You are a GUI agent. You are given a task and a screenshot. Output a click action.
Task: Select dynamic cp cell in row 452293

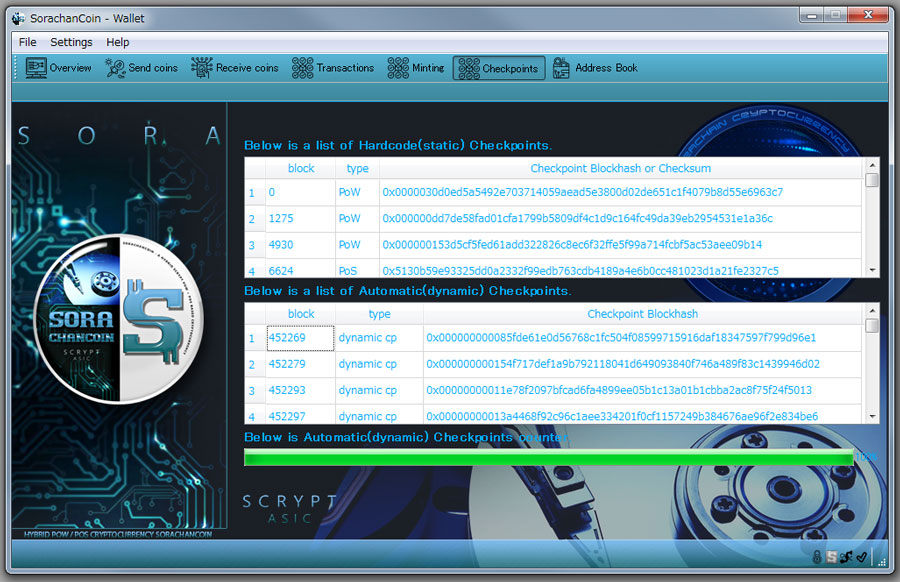click(x=379, y=391)
